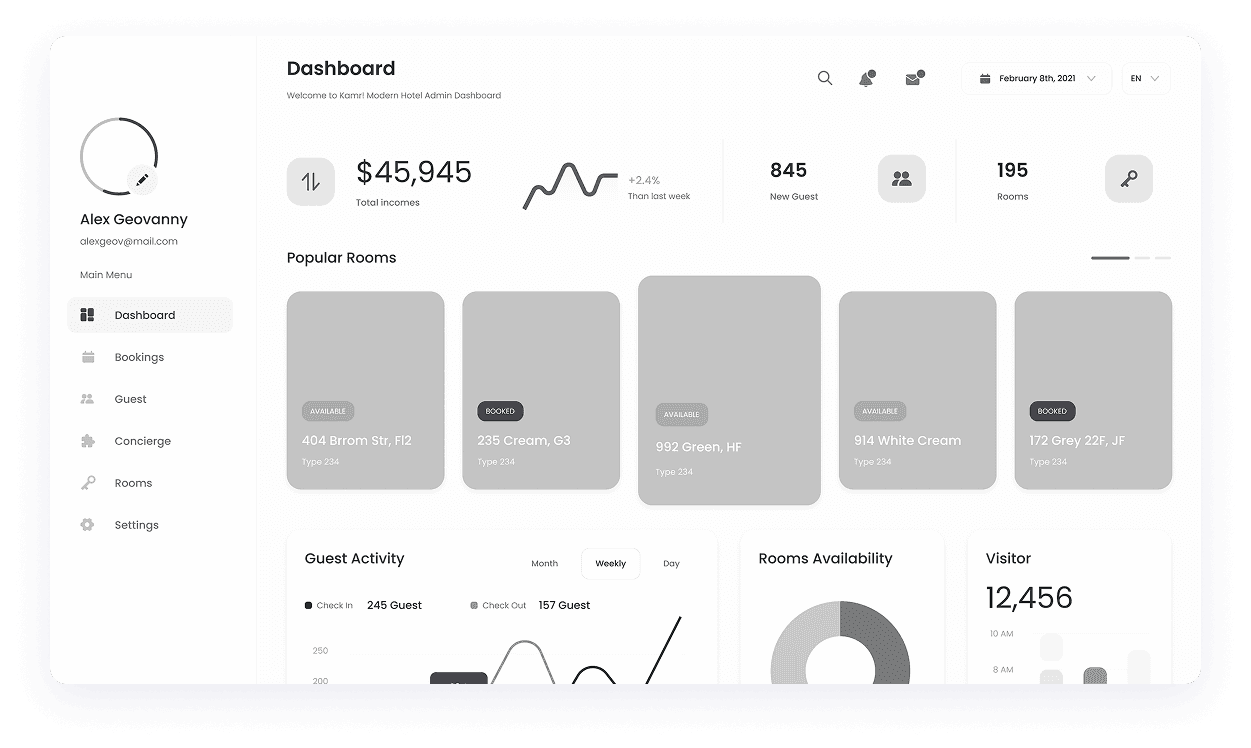The width and height of the screenshot is (1251, 748).
Task: Click the edit pencil on profile avatar
Action: (x=142, y=180)
